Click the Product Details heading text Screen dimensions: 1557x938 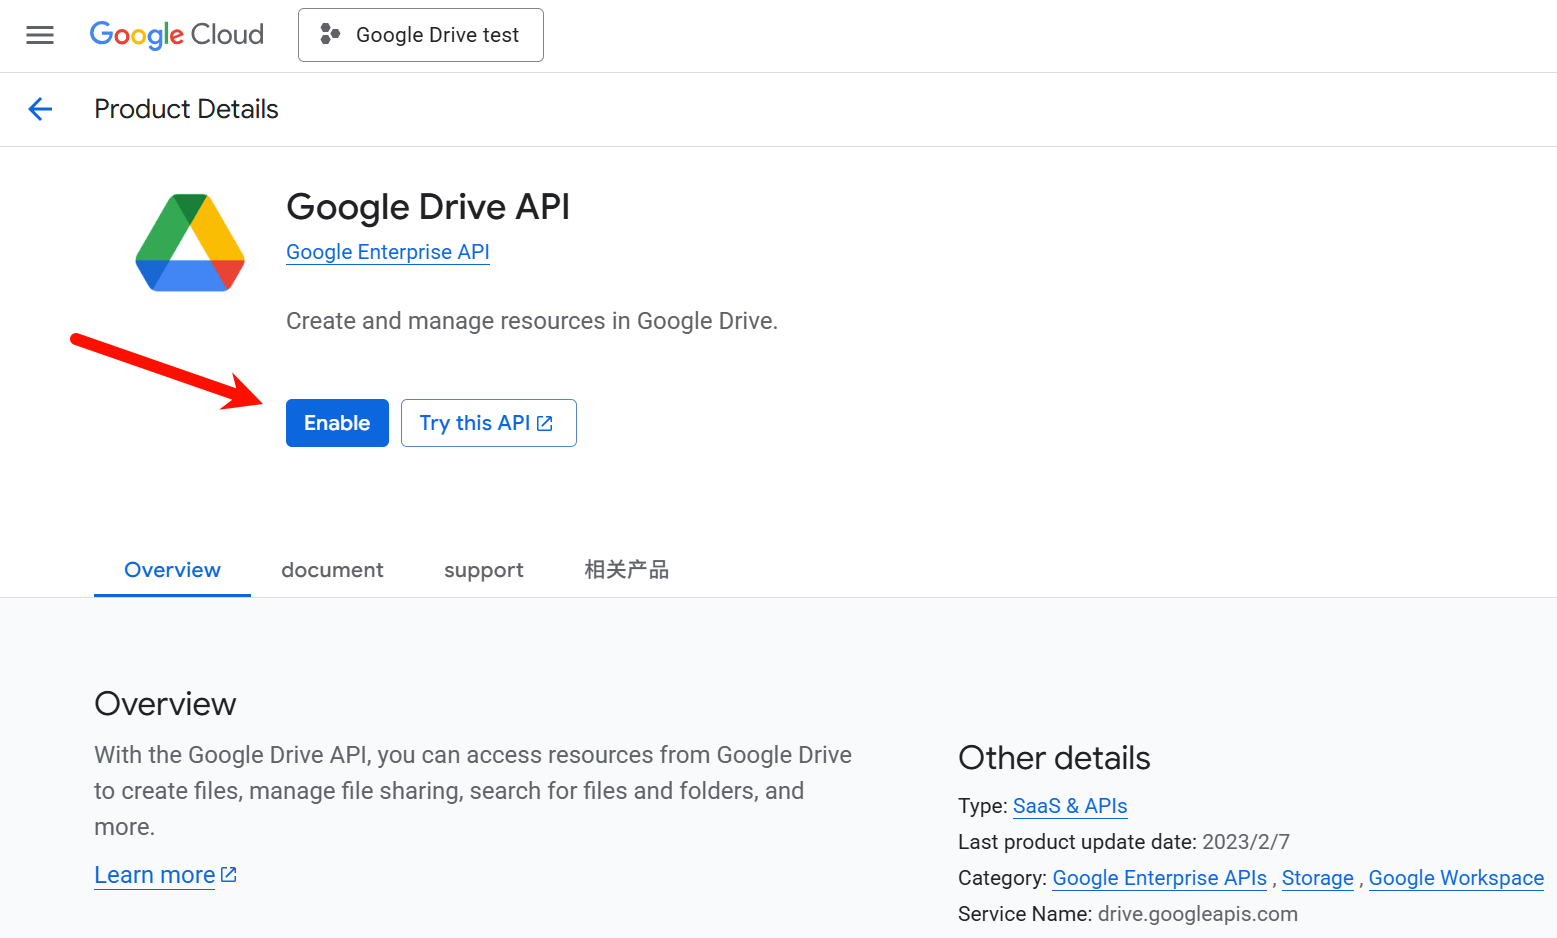(x=186, y=109)
